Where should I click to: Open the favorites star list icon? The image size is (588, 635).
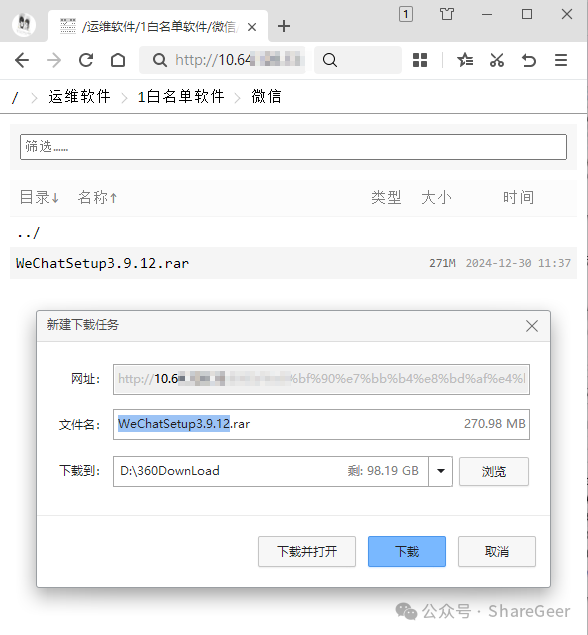point(465,60)
